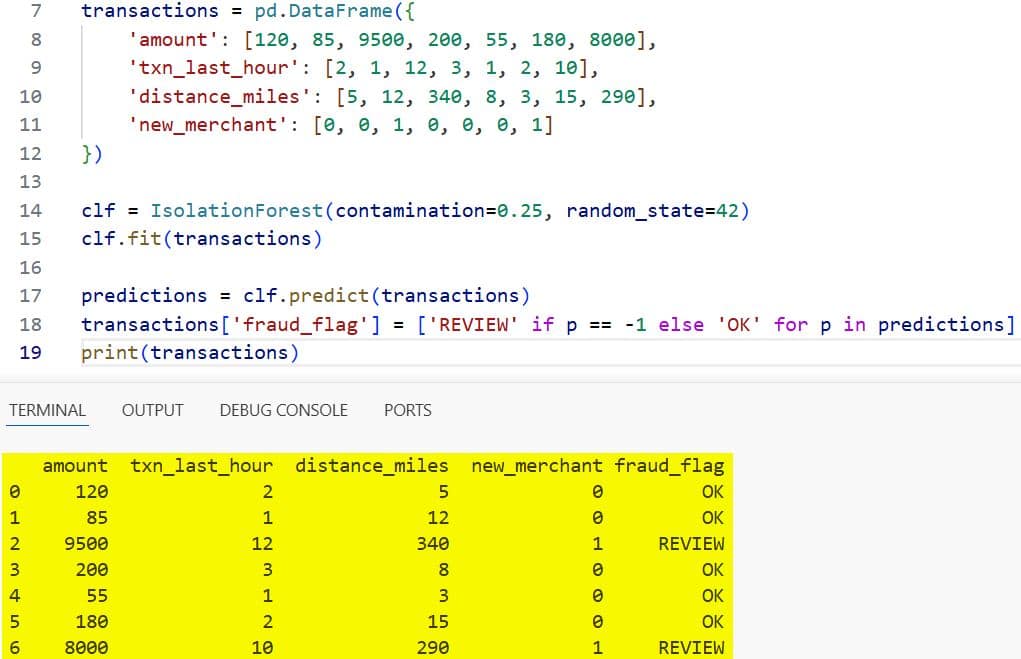Click the 'distance_miles' key on line 10
The width and height of the screenshot is (1021, 659).
tap(219, 96)
